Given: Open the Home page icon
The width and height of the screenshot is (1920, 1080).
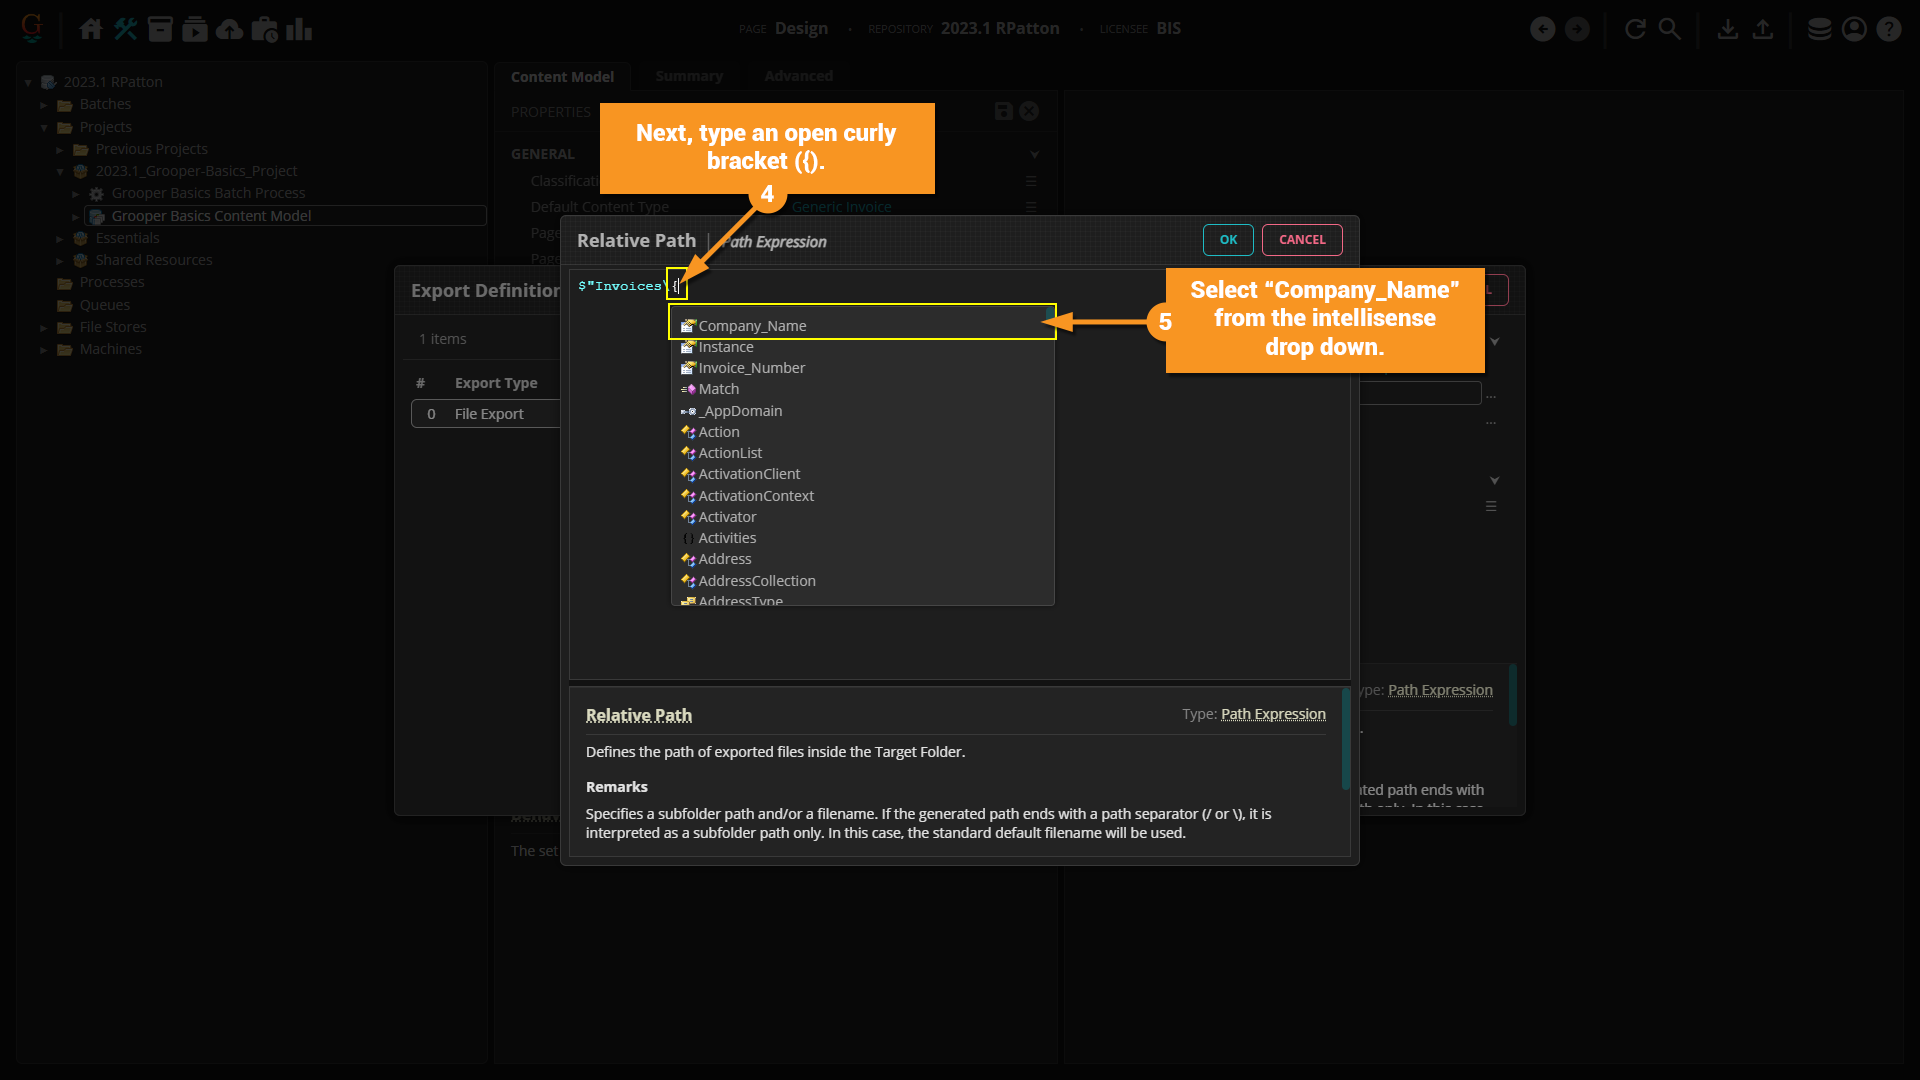Looking at the screenshot, I should point(91,29).
